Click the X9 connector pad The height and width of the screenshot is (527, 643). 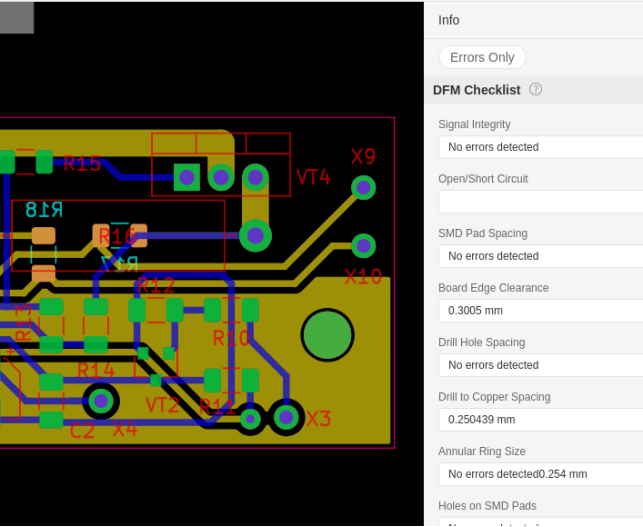[364, 186]
